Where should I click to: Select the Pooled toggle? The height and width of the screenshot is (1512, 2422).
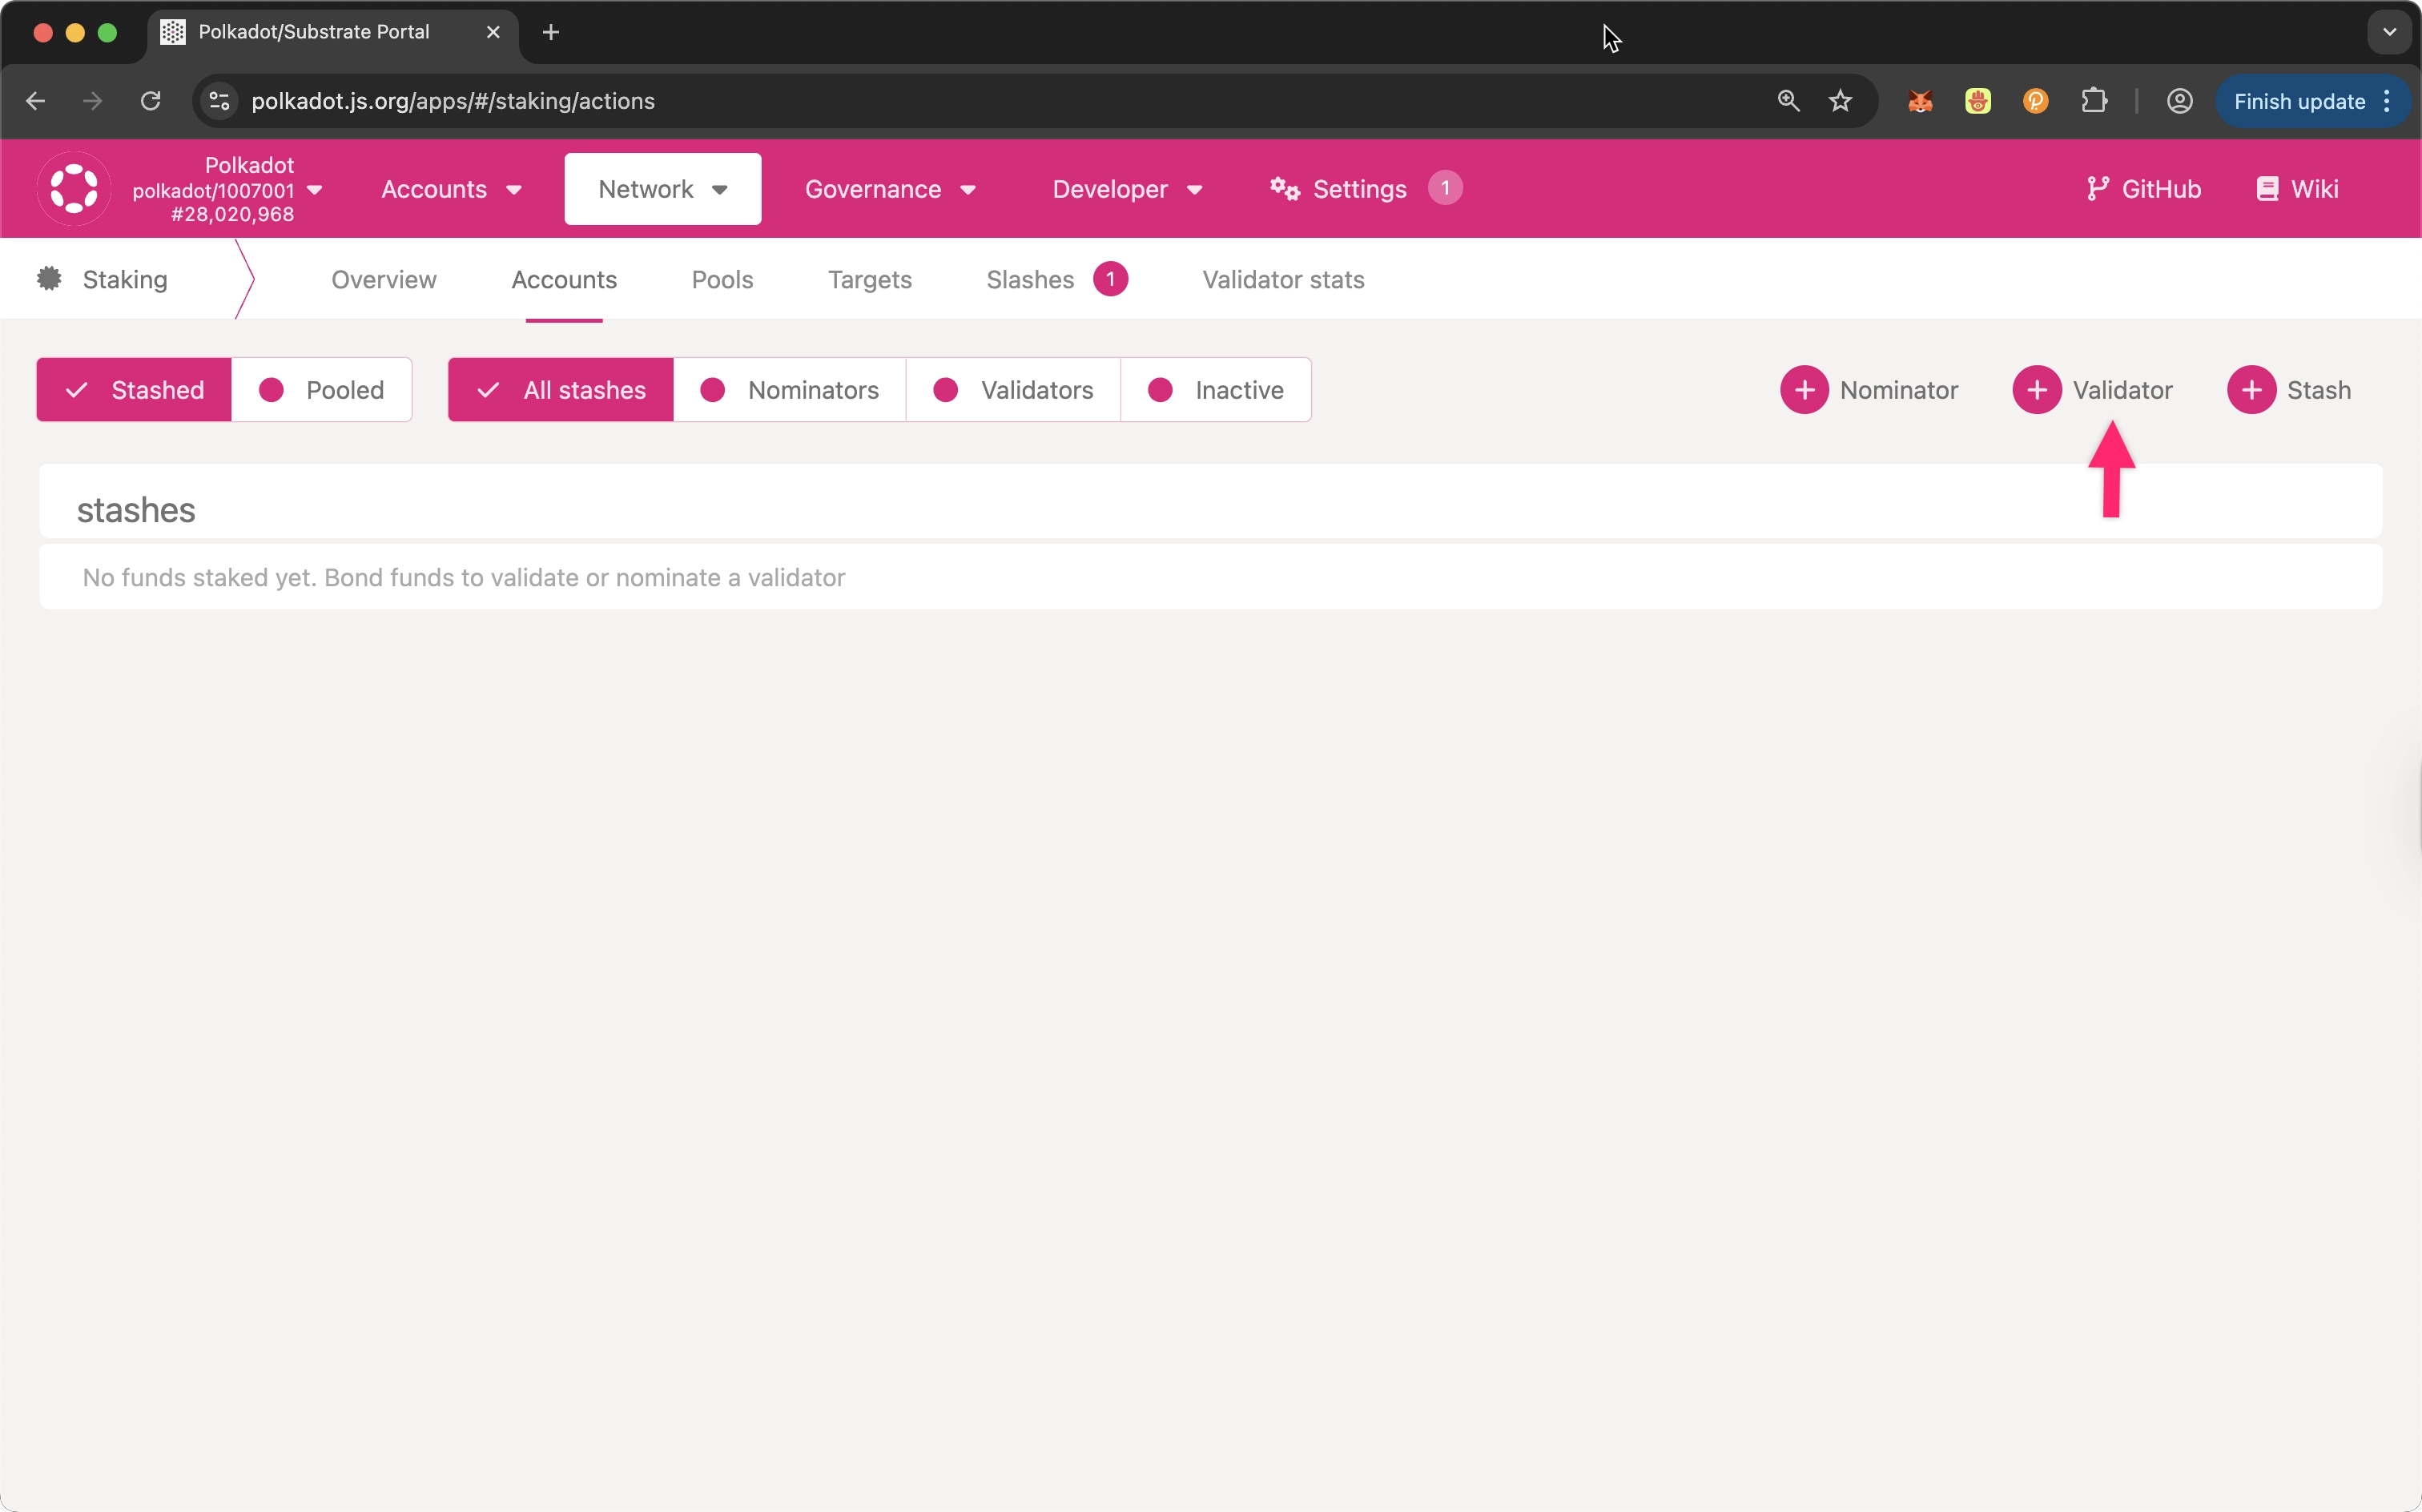[322, 390]
